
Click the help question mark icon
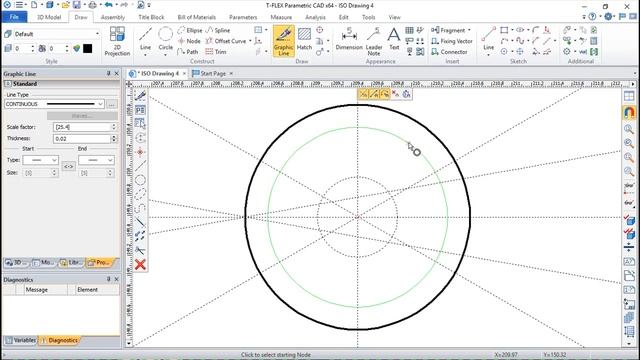pos(592,17)
